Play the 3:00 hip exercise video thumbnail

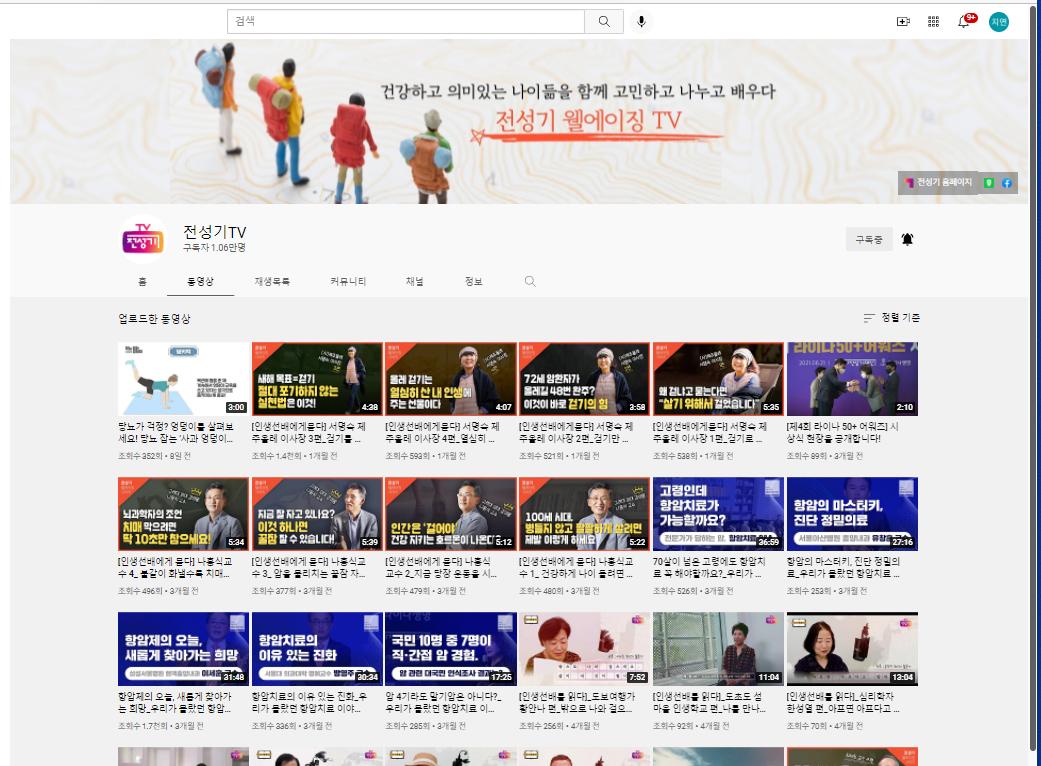(x=183, y=379)
